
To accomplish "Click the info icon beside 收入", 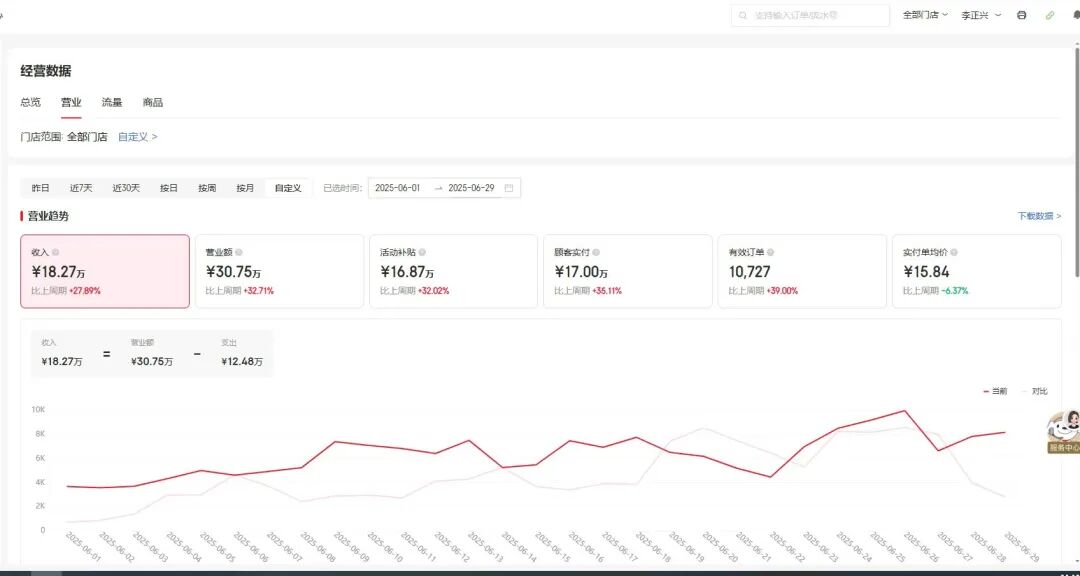I will tap(55, 253).
